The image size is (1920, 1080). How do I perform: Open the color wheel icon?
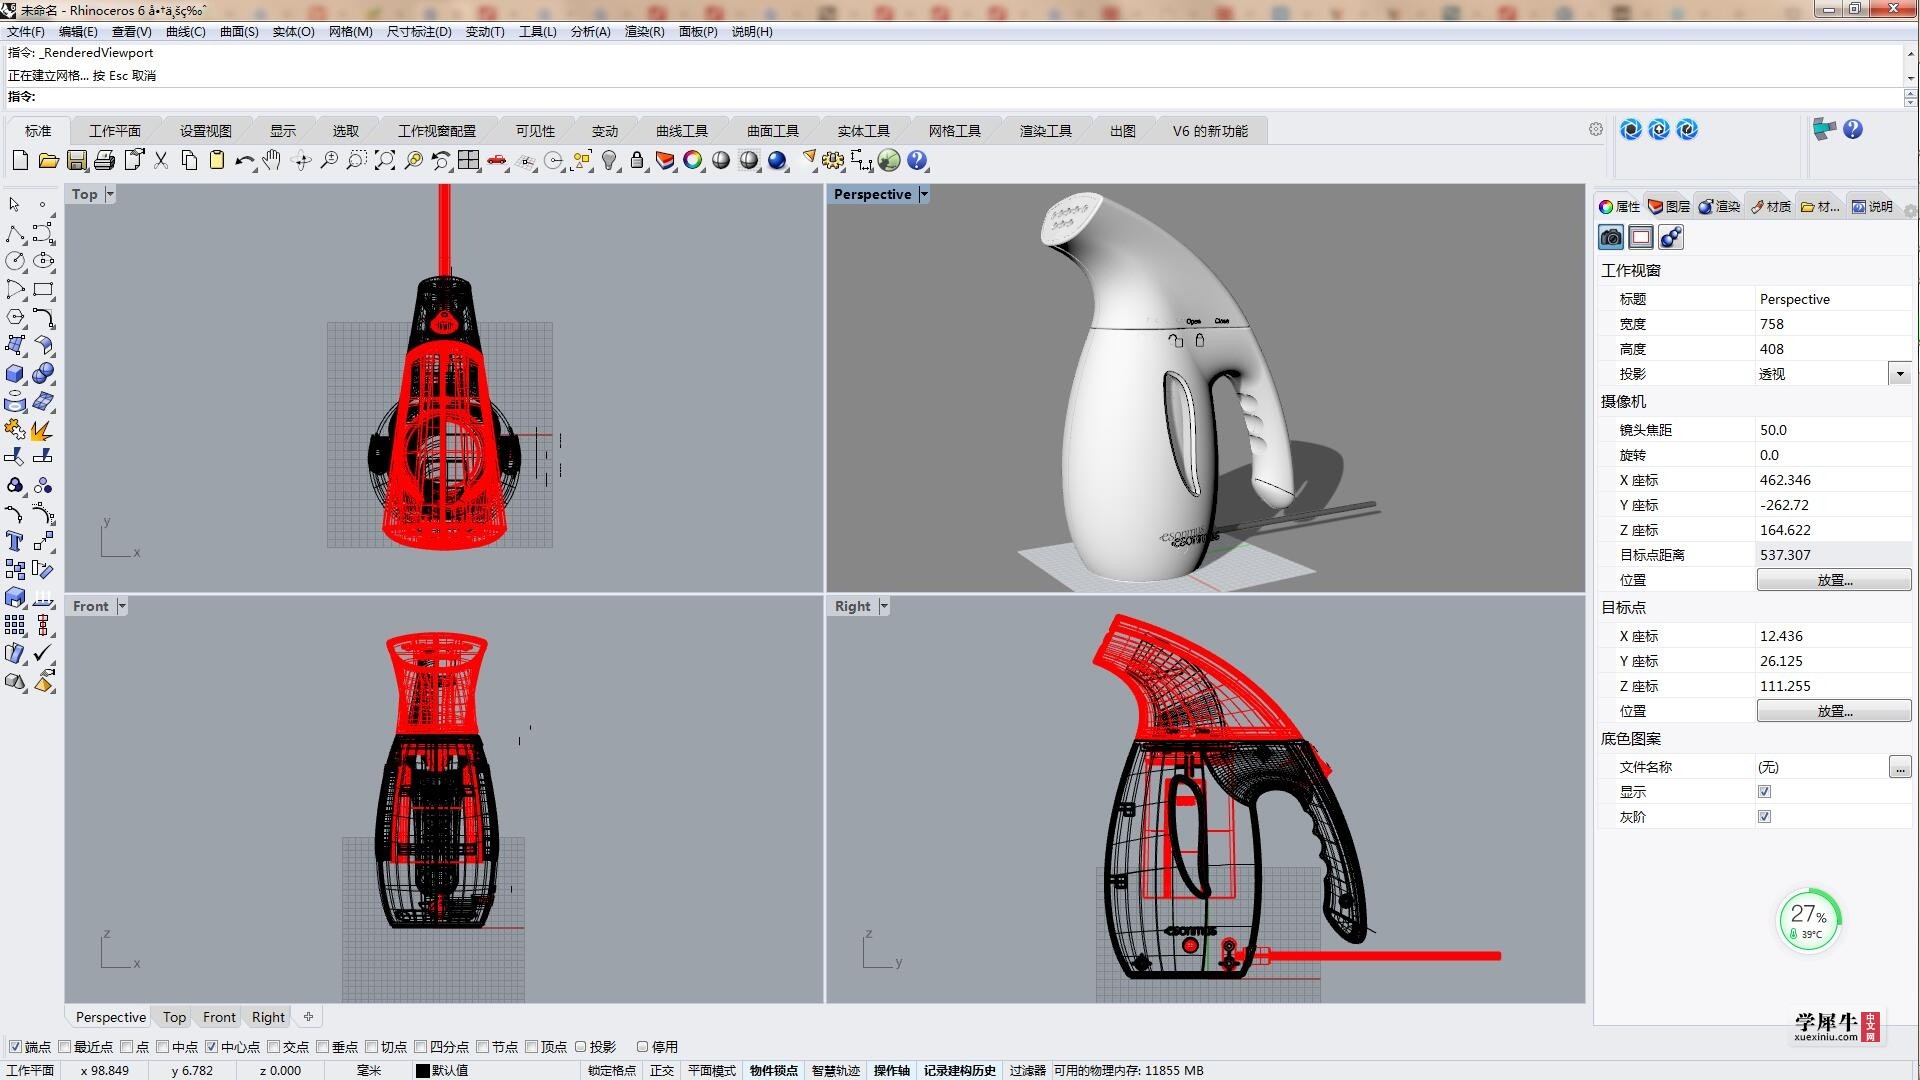click(693, 160)
